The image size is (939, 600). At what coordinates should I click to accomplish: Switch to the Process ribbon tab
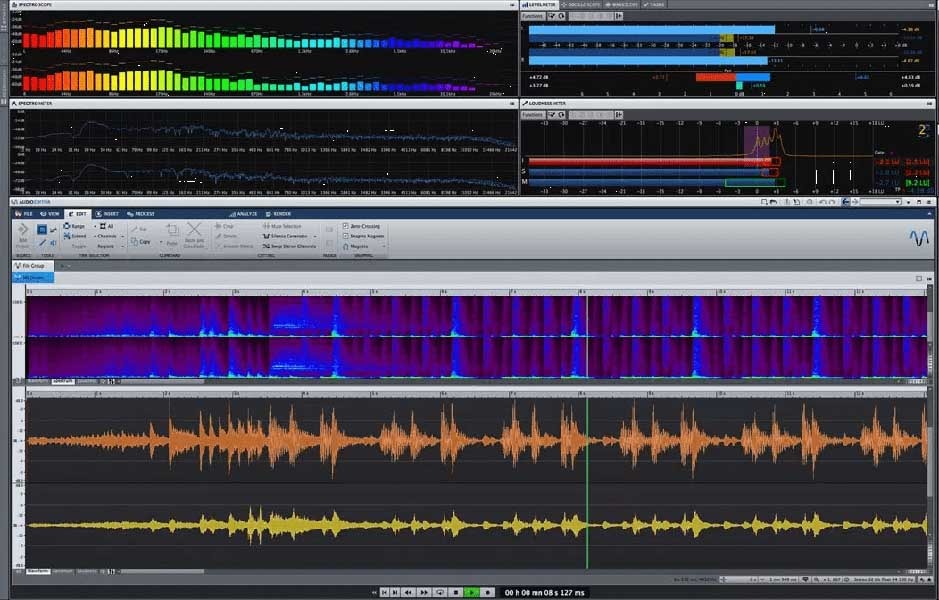tap(141, 214)
